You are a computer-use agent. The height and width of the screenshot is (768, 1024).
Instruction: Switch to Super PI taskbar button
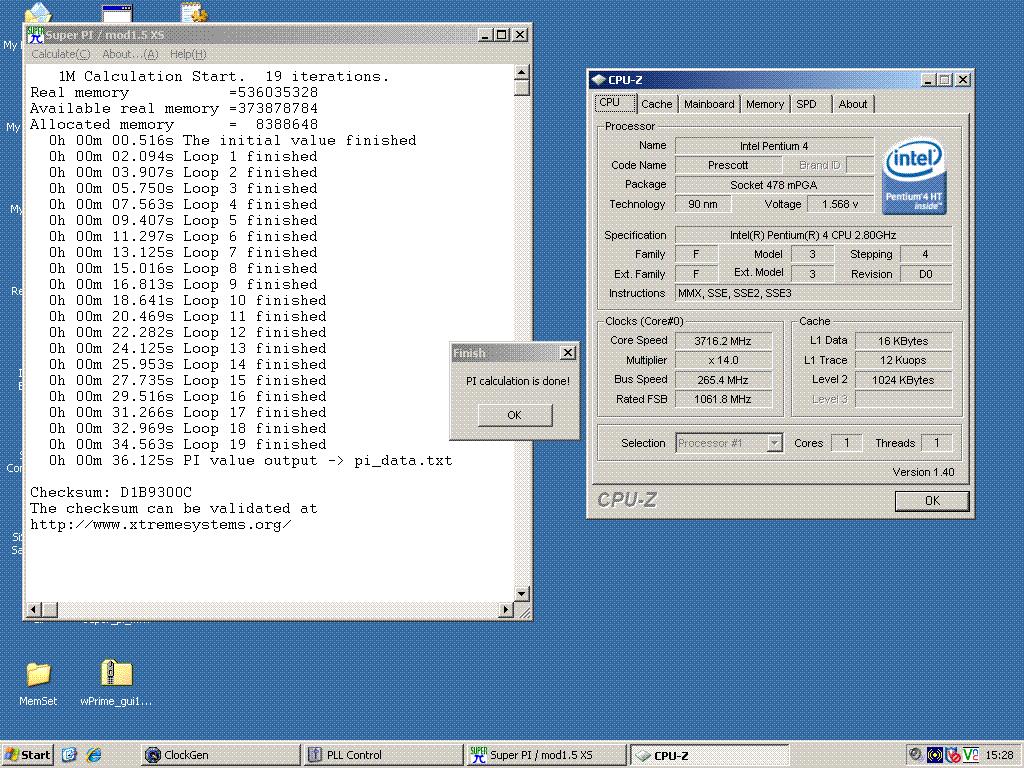[546, 755]
